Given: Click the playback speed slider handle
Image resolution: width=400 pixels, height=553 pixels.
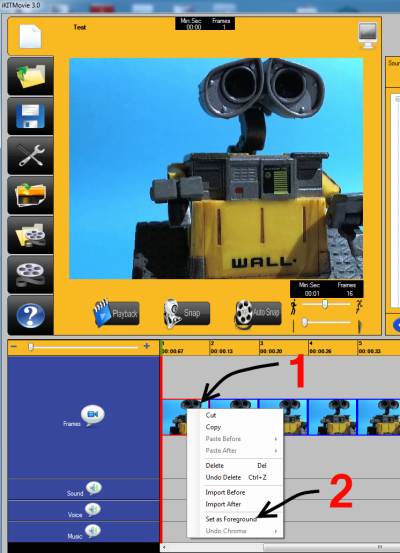Looking at the screenshot, I should (x=325, y=304).
